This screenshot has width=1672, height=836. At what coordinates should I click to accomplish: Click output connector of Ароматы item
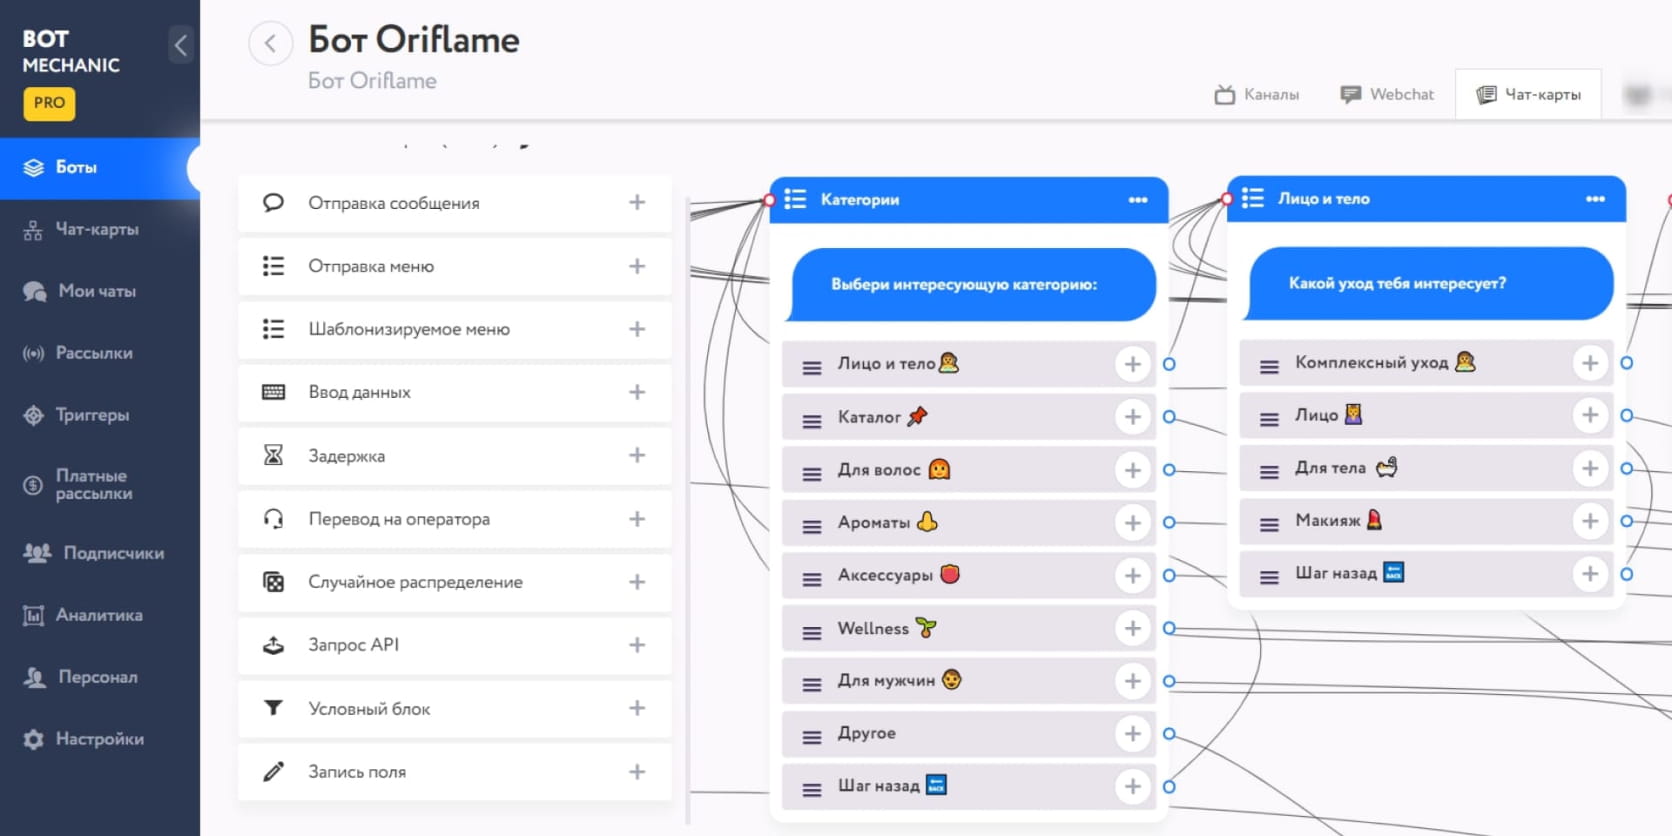tap(1169, 522)
